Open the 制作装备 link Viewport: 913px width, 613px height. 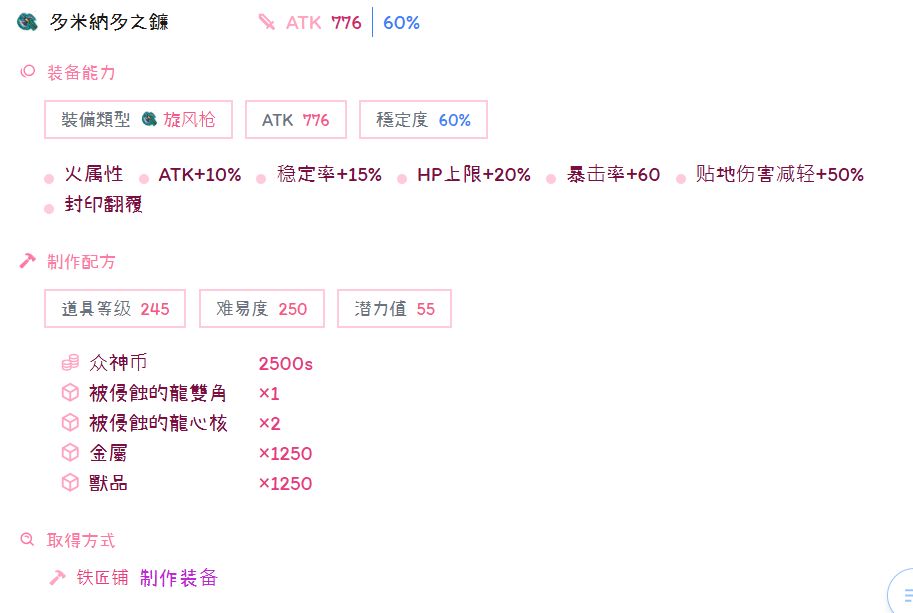tap(179, 577)
